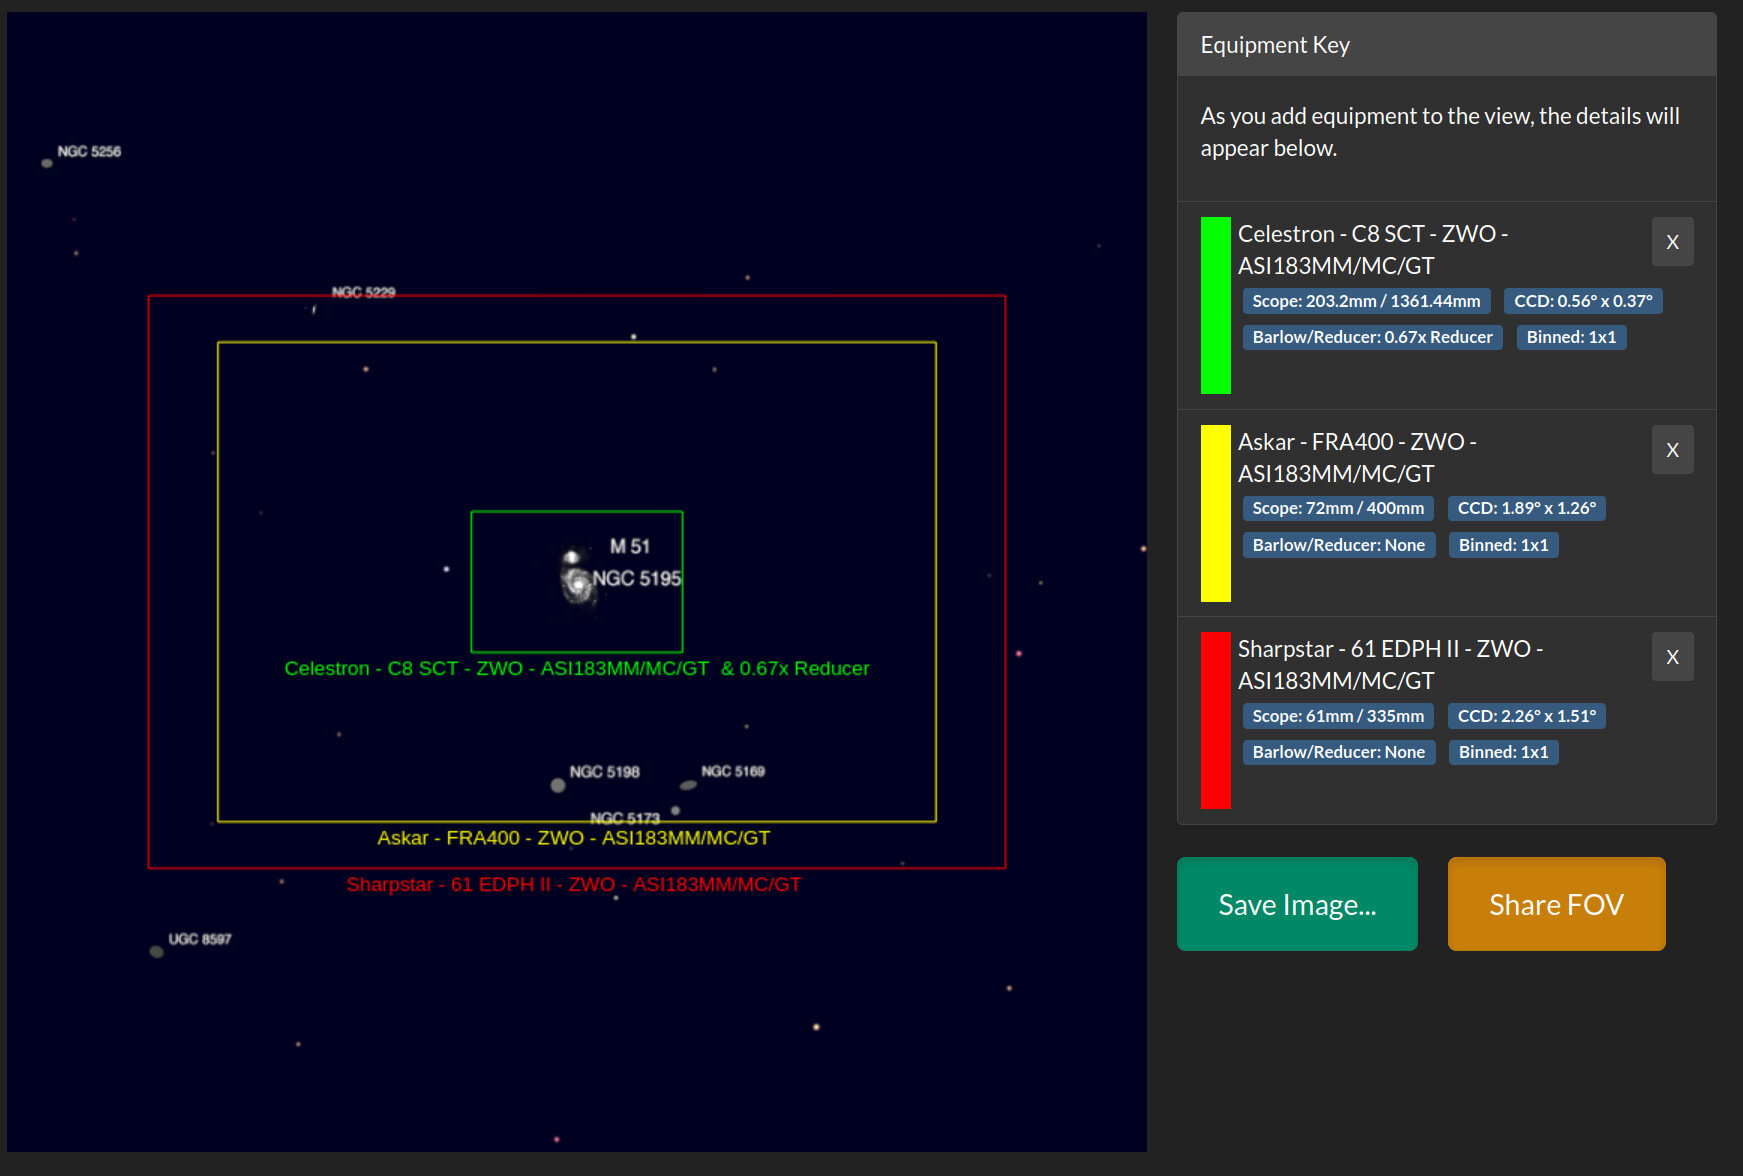This screenshot has height=1176, width=1743.
Task: Click the UGC 8597 galaxy dot on the map
Action: (156, 952)
